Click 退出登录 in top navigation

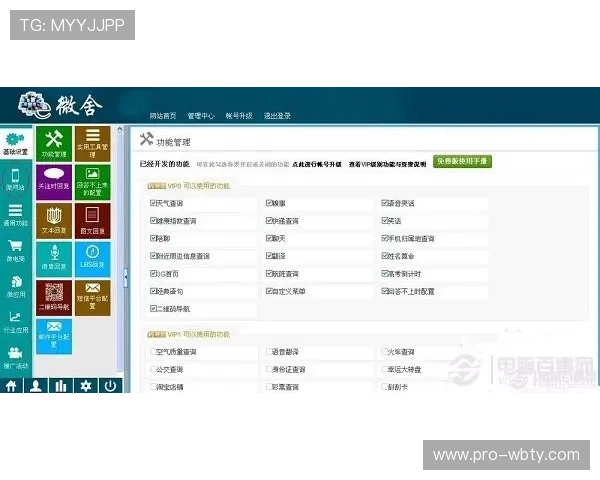277,116
